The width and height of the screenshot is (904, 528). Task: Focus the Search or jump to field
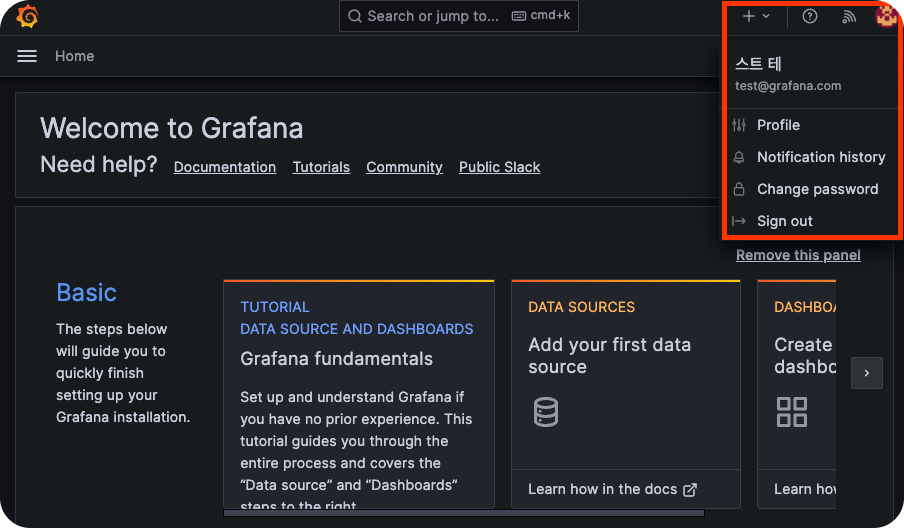click(459, 16)
